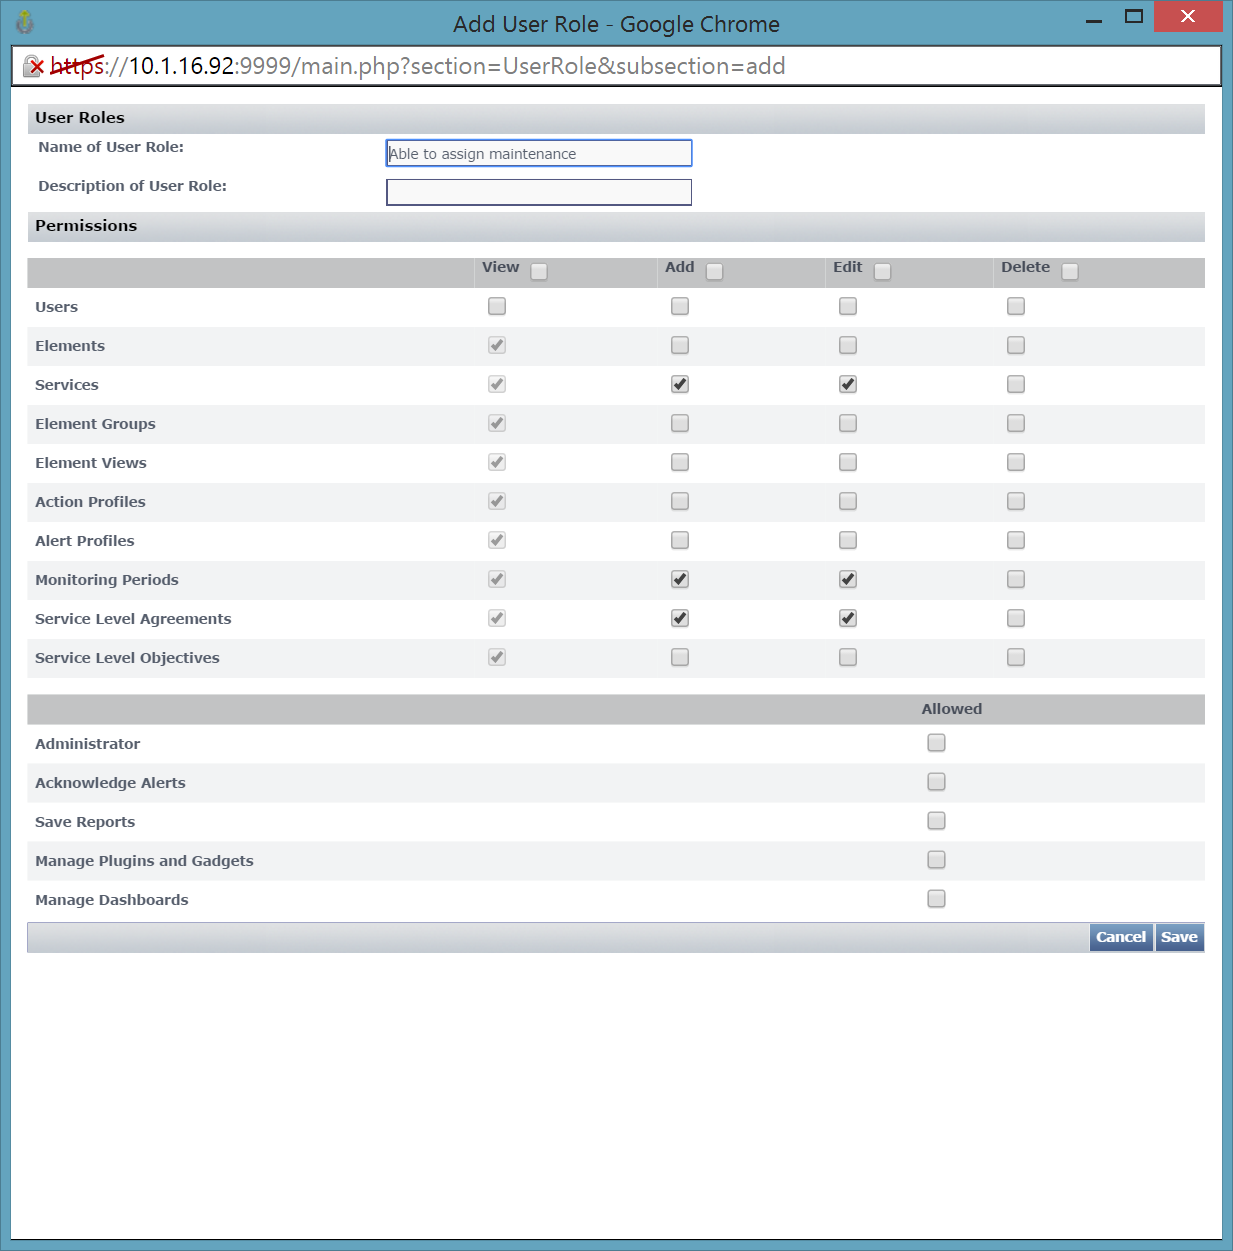Screen dimensions: 1233x1251
Task: Allow the Administrator permission
Action: [936, 742]
